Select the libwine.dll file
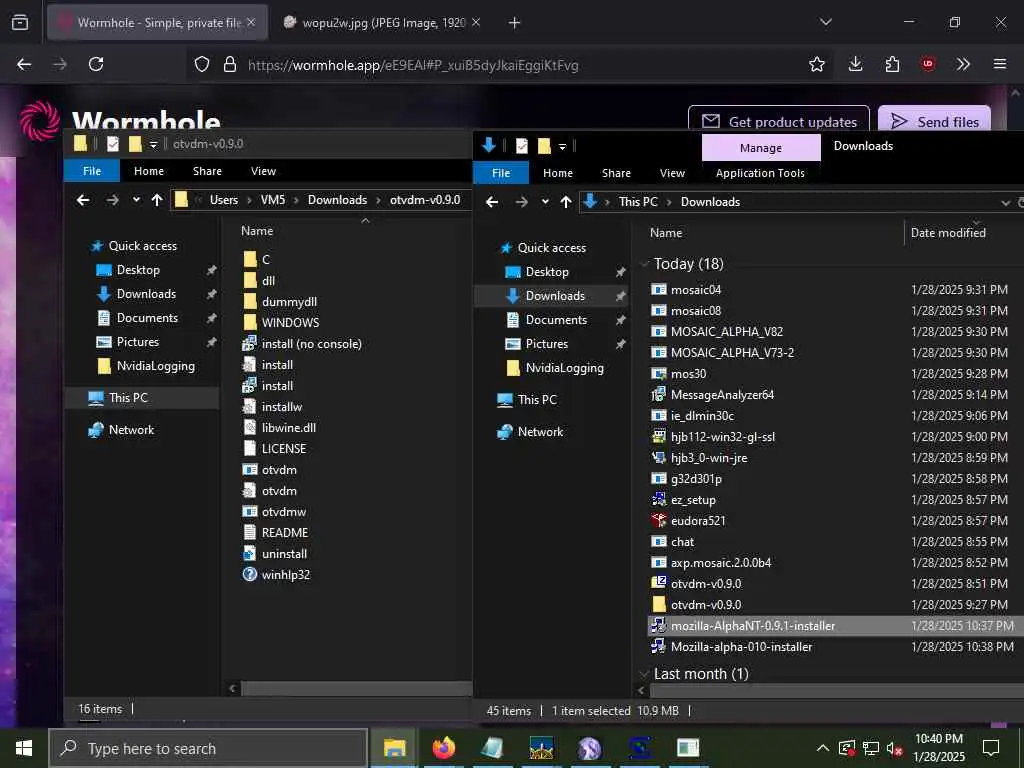Screen dimensions: 1024x768 tap(289, 428)
